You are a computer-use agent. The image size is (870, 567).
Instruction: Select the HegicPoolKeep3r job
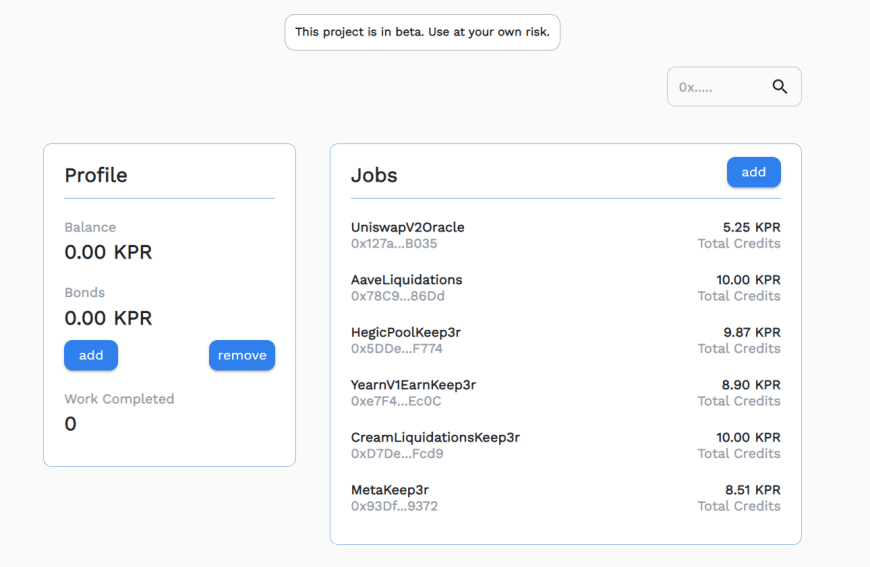tap(405, 332)
